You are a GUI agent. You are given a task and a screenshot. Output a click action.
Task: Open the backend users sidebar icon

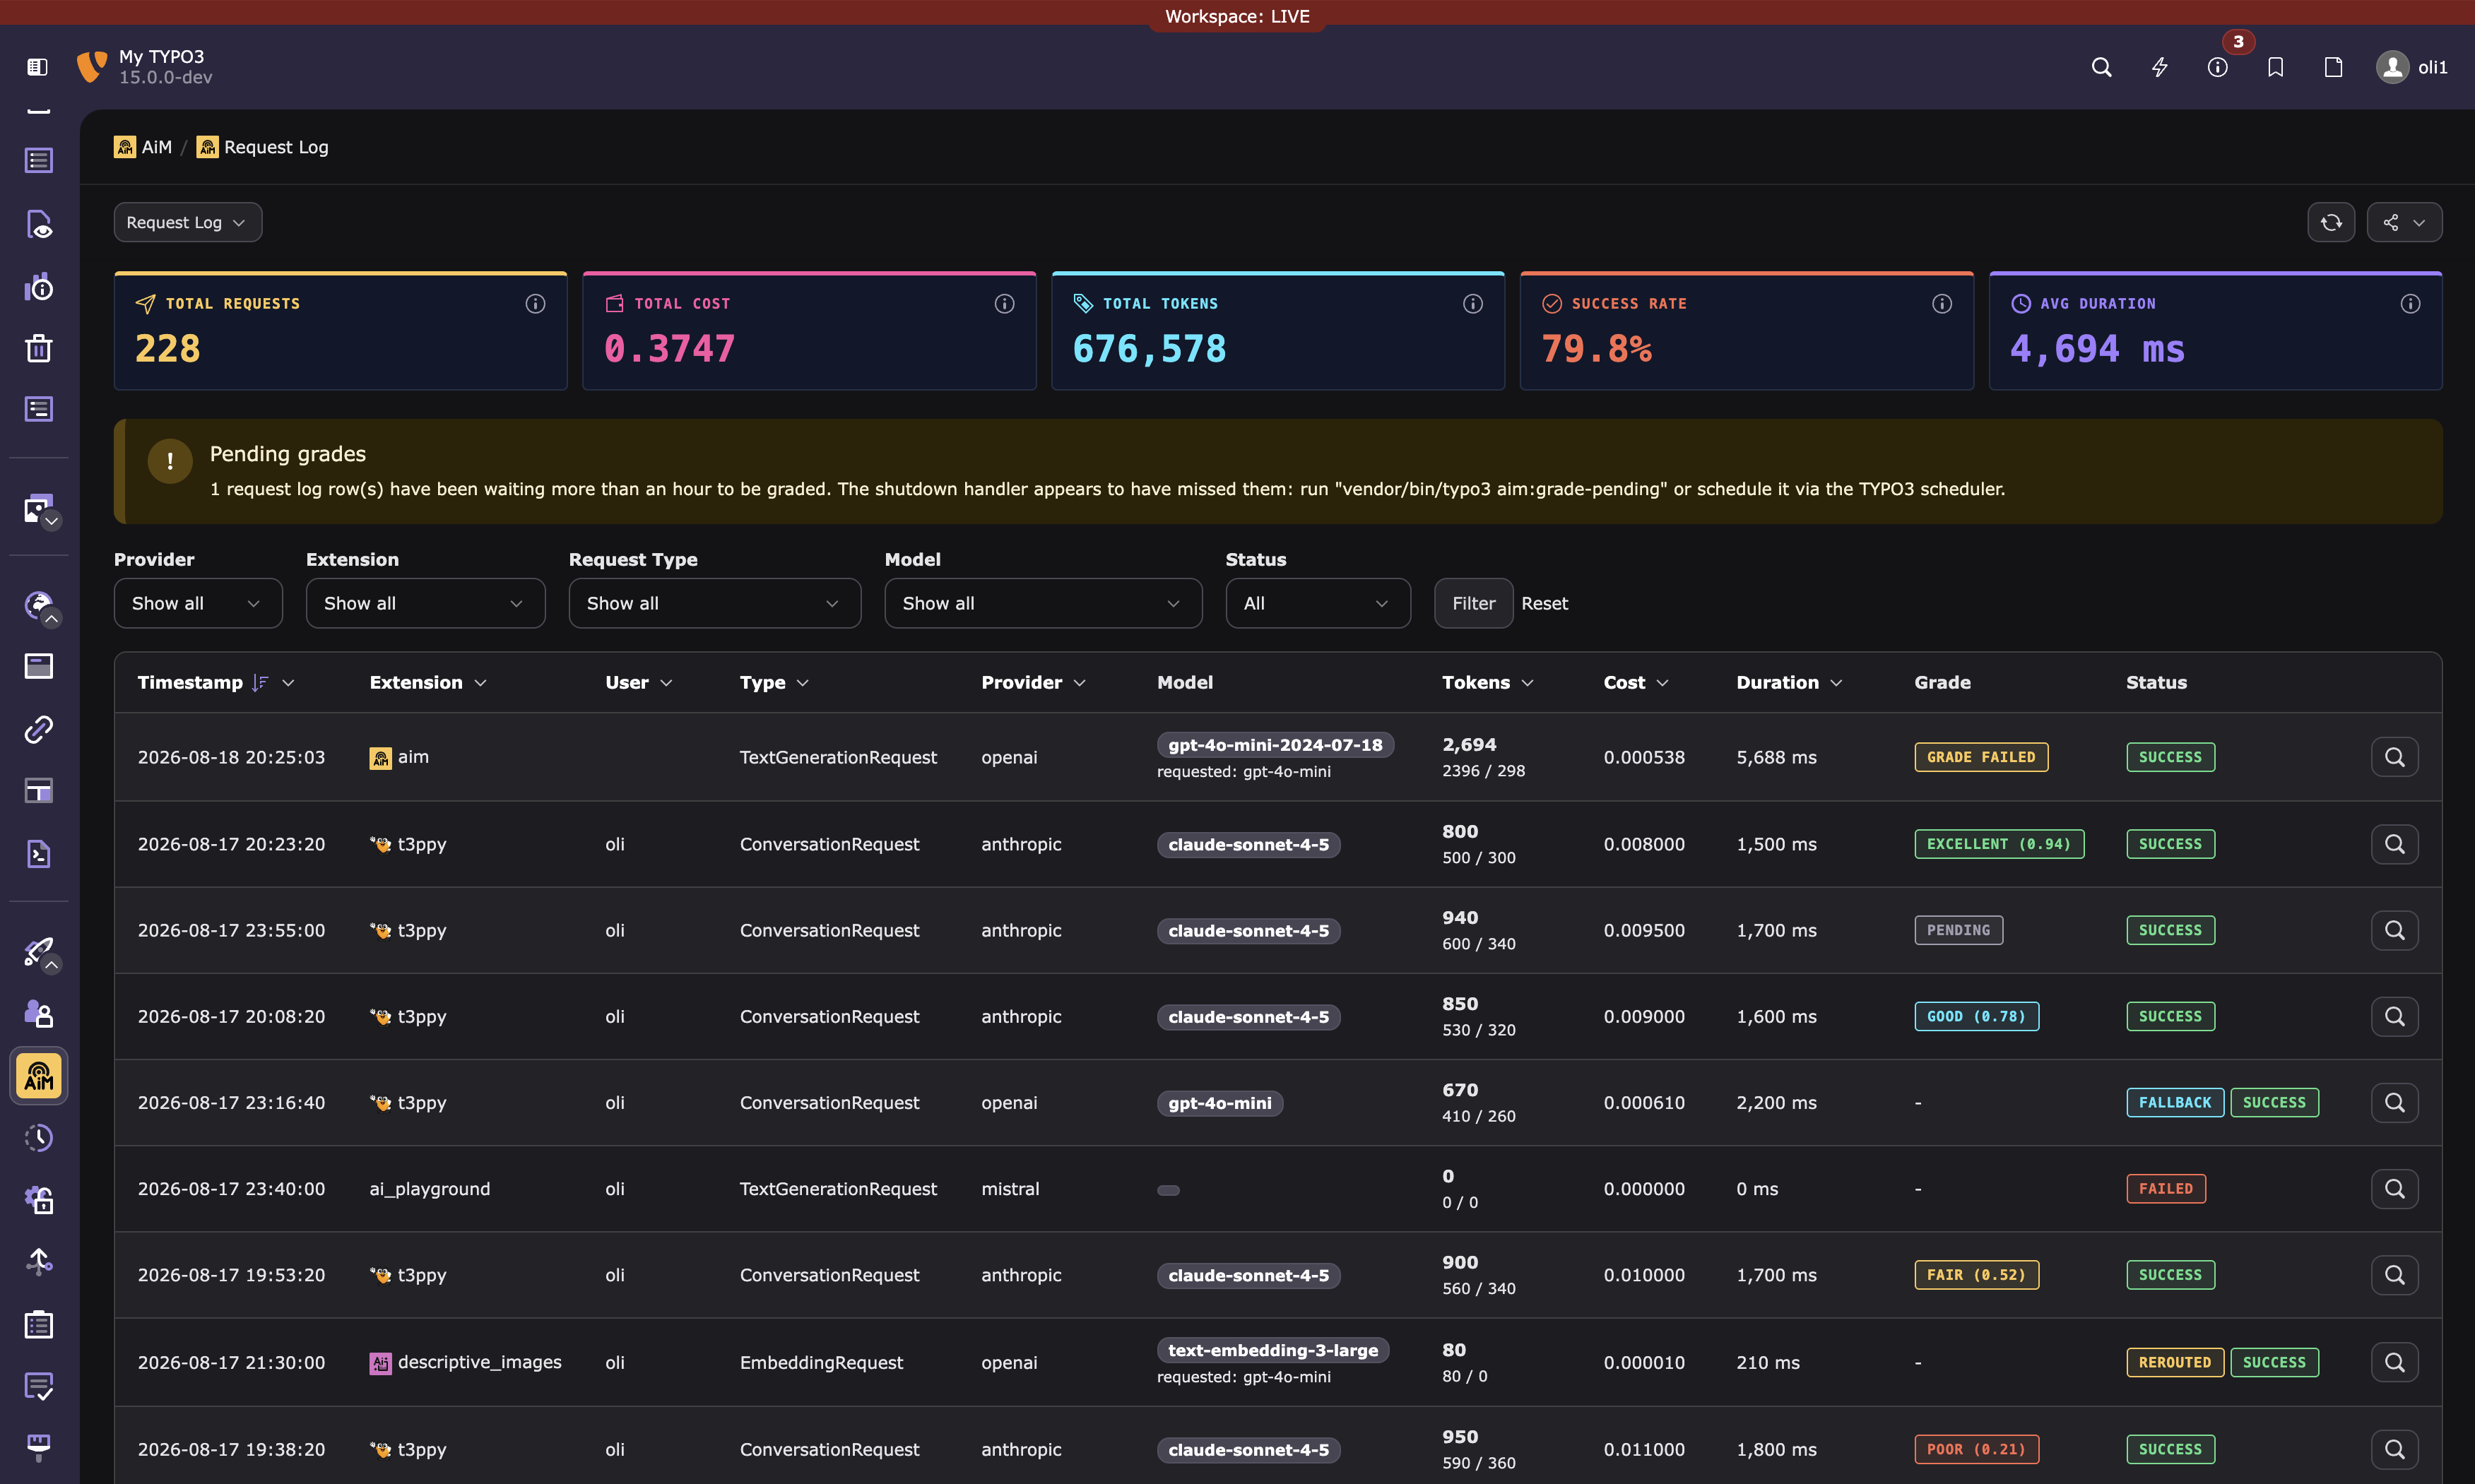(x=39, y=1014)
